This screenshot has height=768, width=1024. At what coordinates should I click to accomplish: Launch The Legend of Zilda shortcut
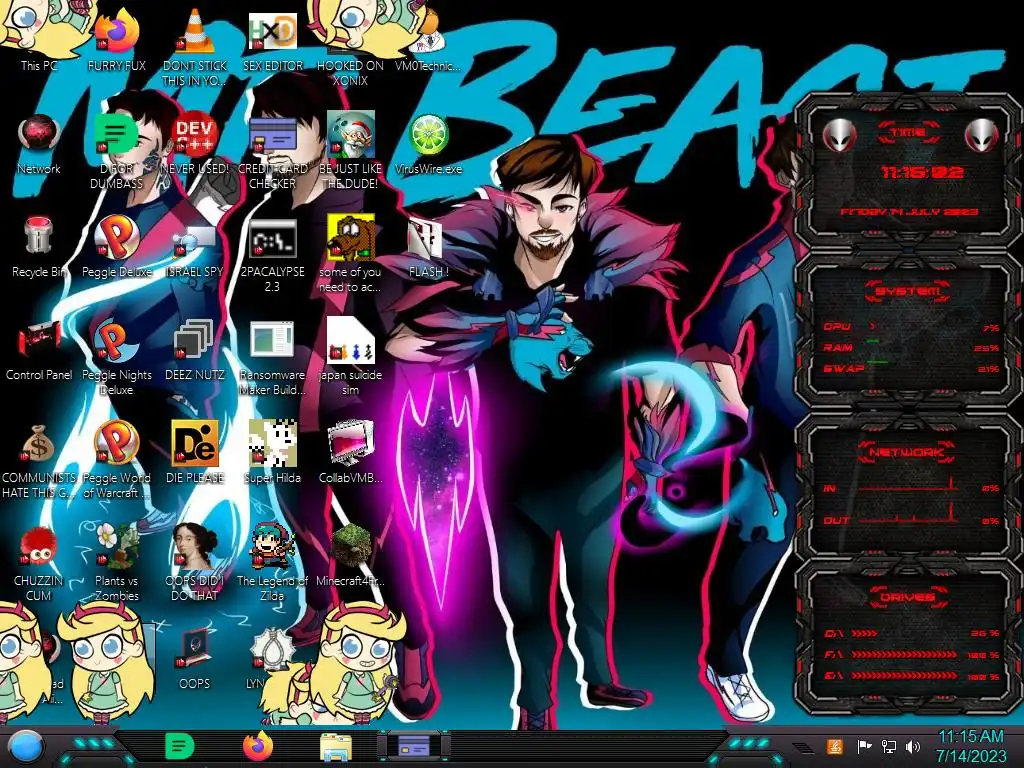[x=272, y=562]
